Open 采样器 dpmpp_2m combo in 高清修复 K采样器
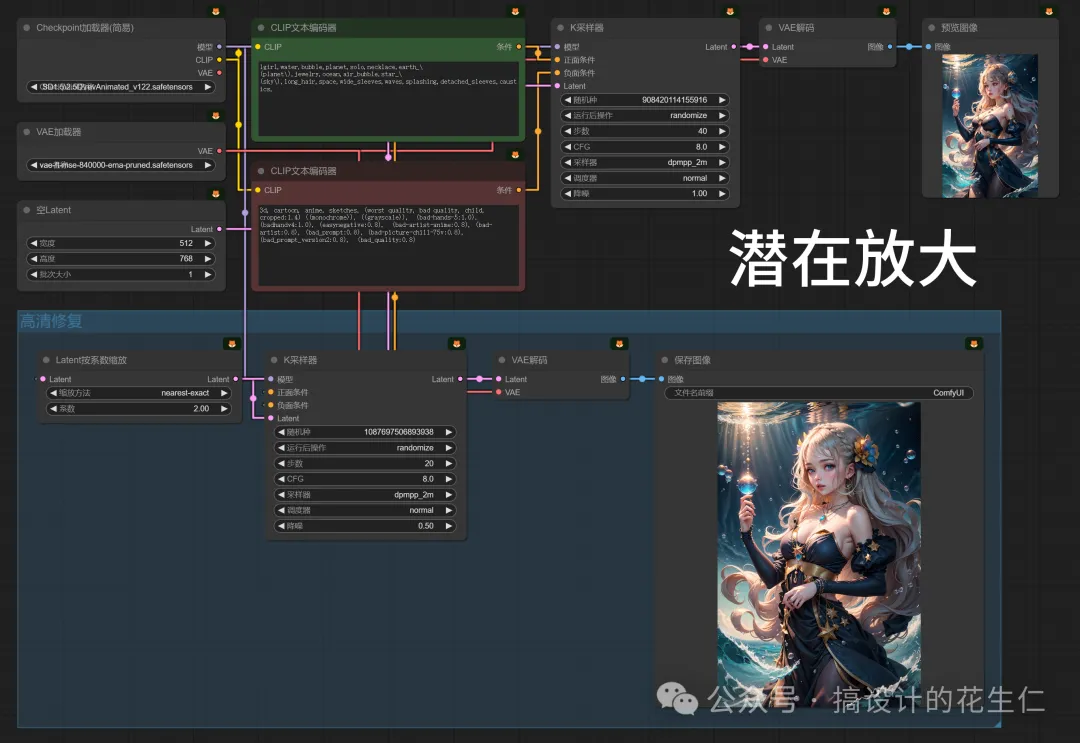 [365, 494]
